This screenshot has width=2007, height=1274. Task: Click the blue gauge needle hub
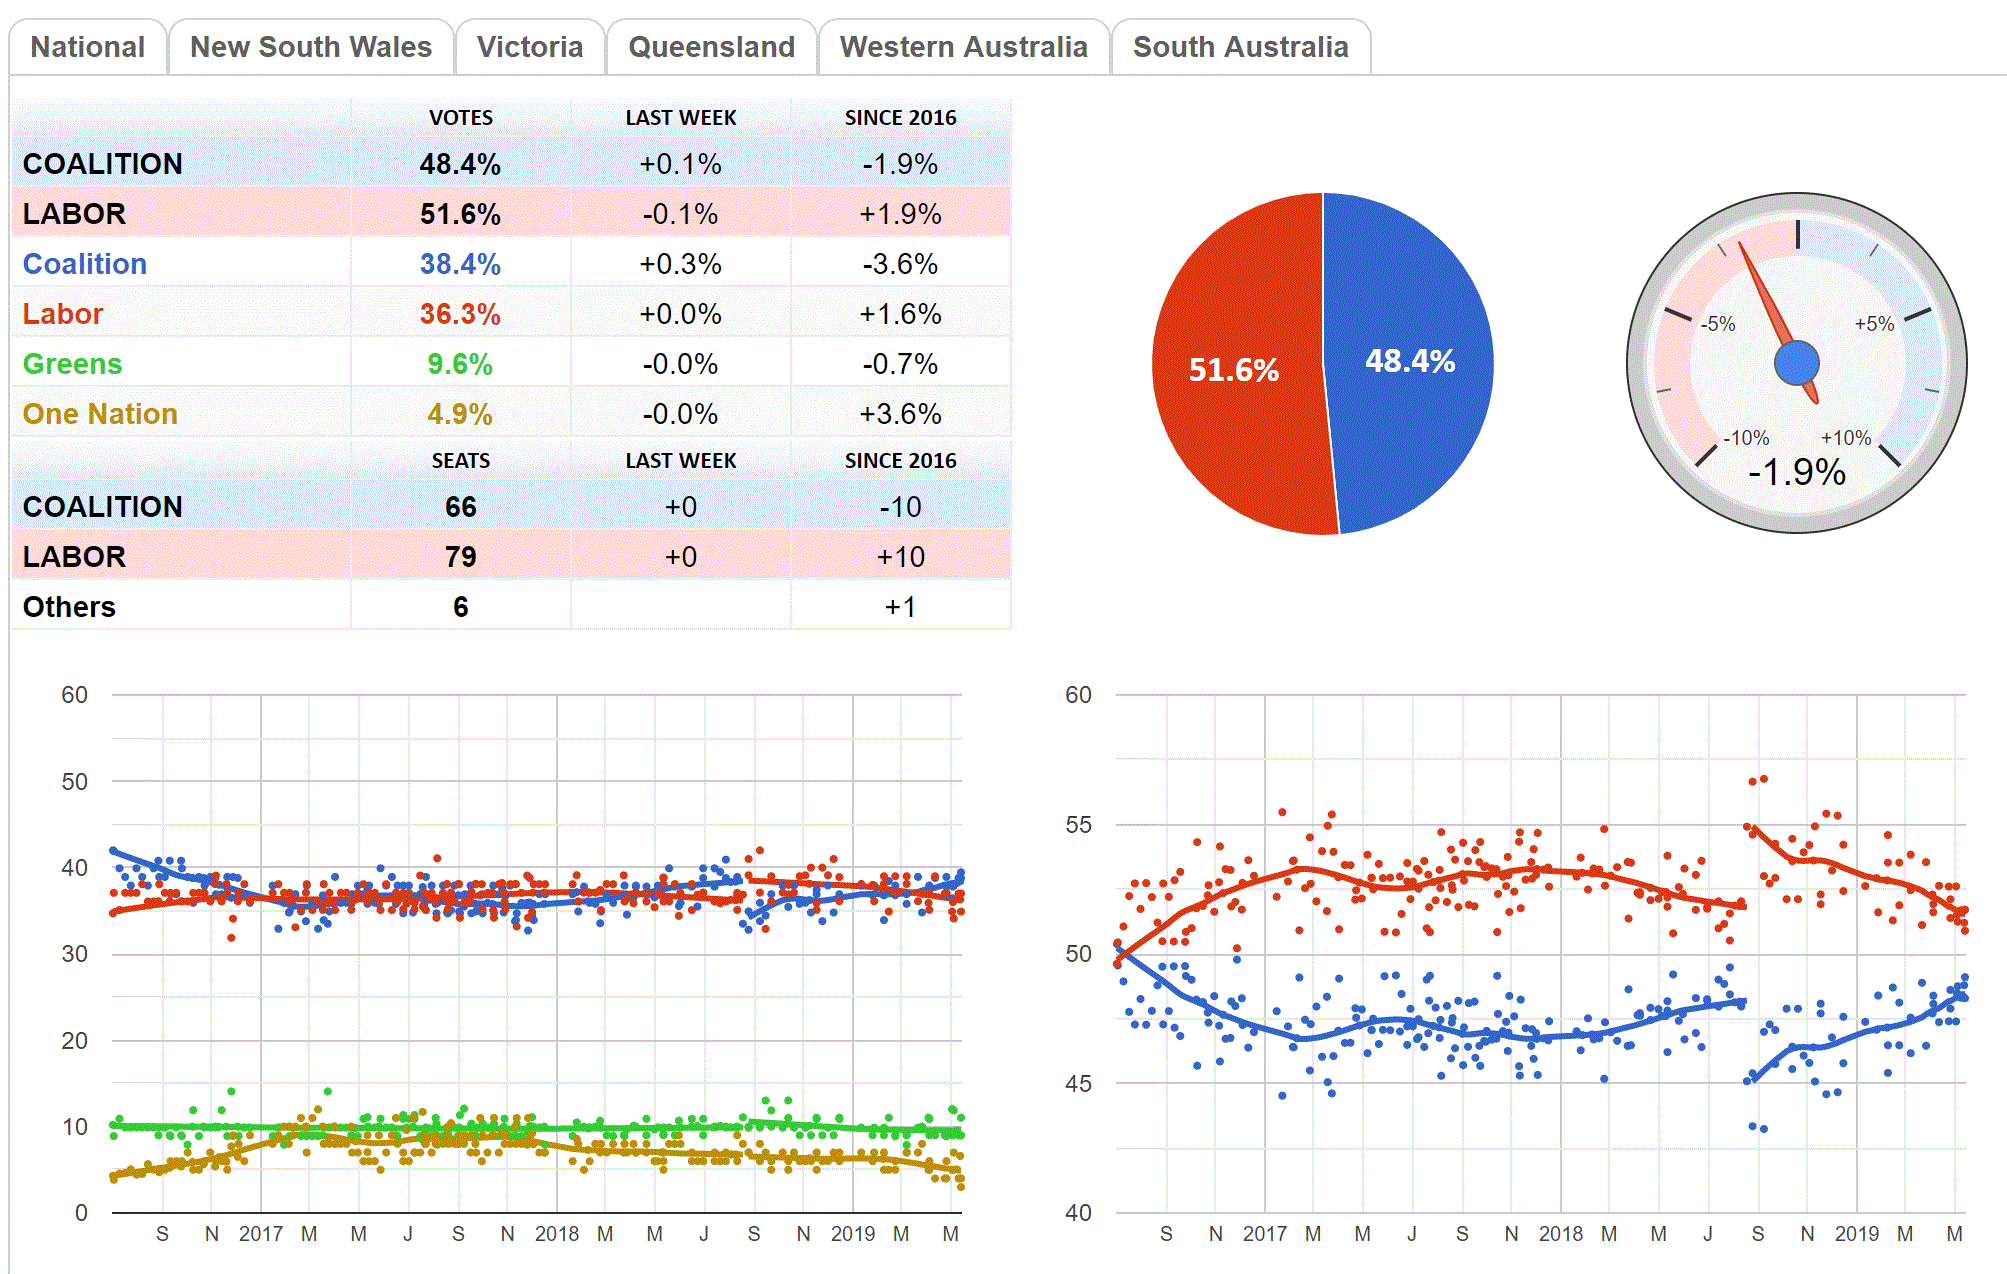[x=1797, y=363]
